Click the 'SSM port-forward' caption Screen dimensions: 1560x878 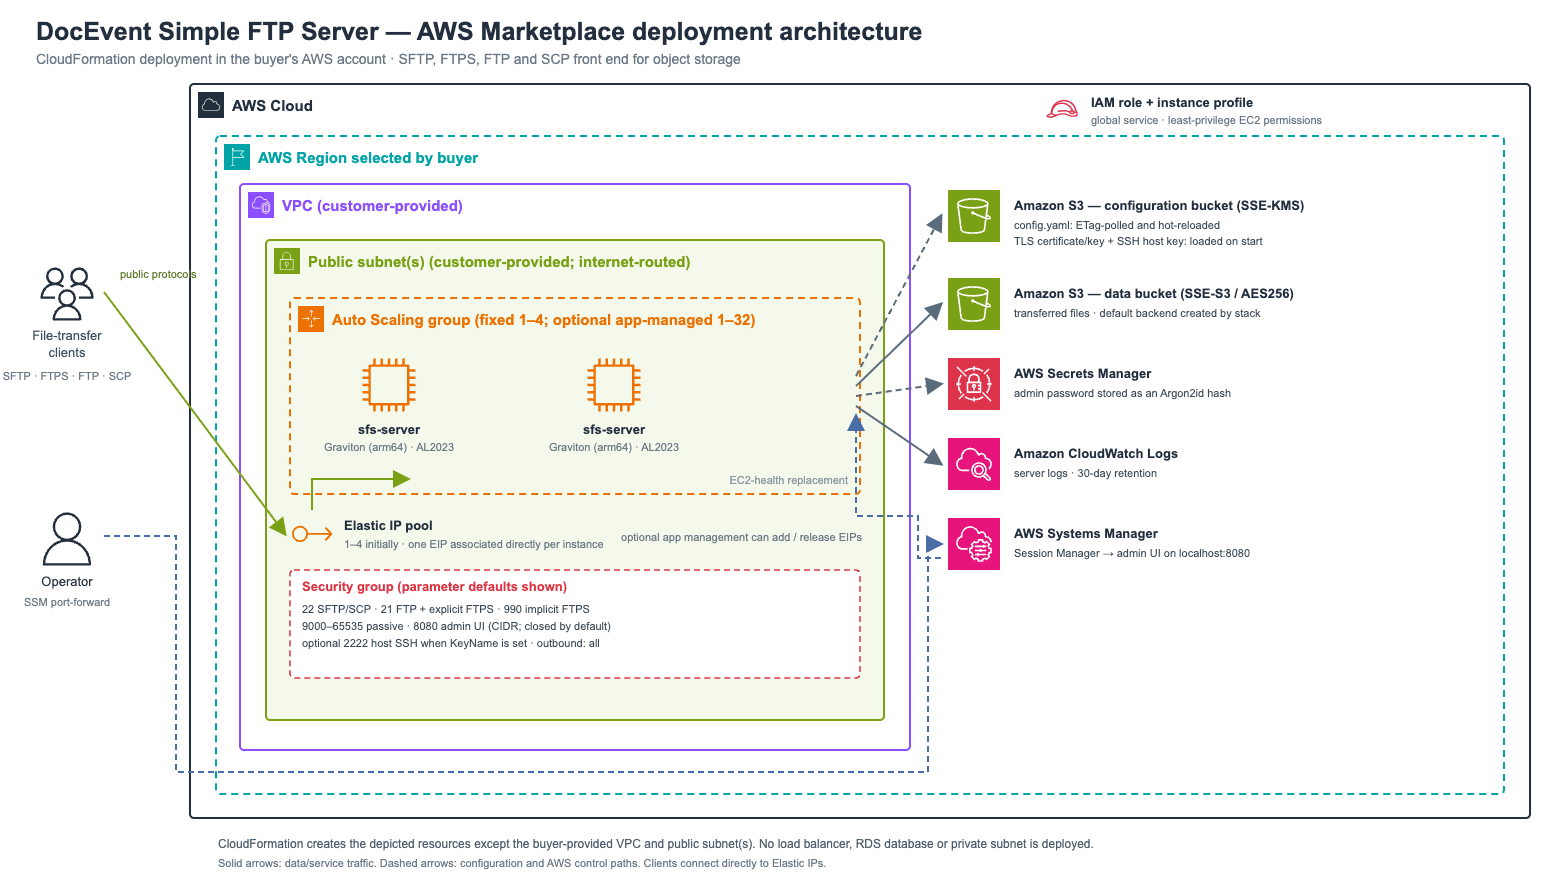(67, 602)
